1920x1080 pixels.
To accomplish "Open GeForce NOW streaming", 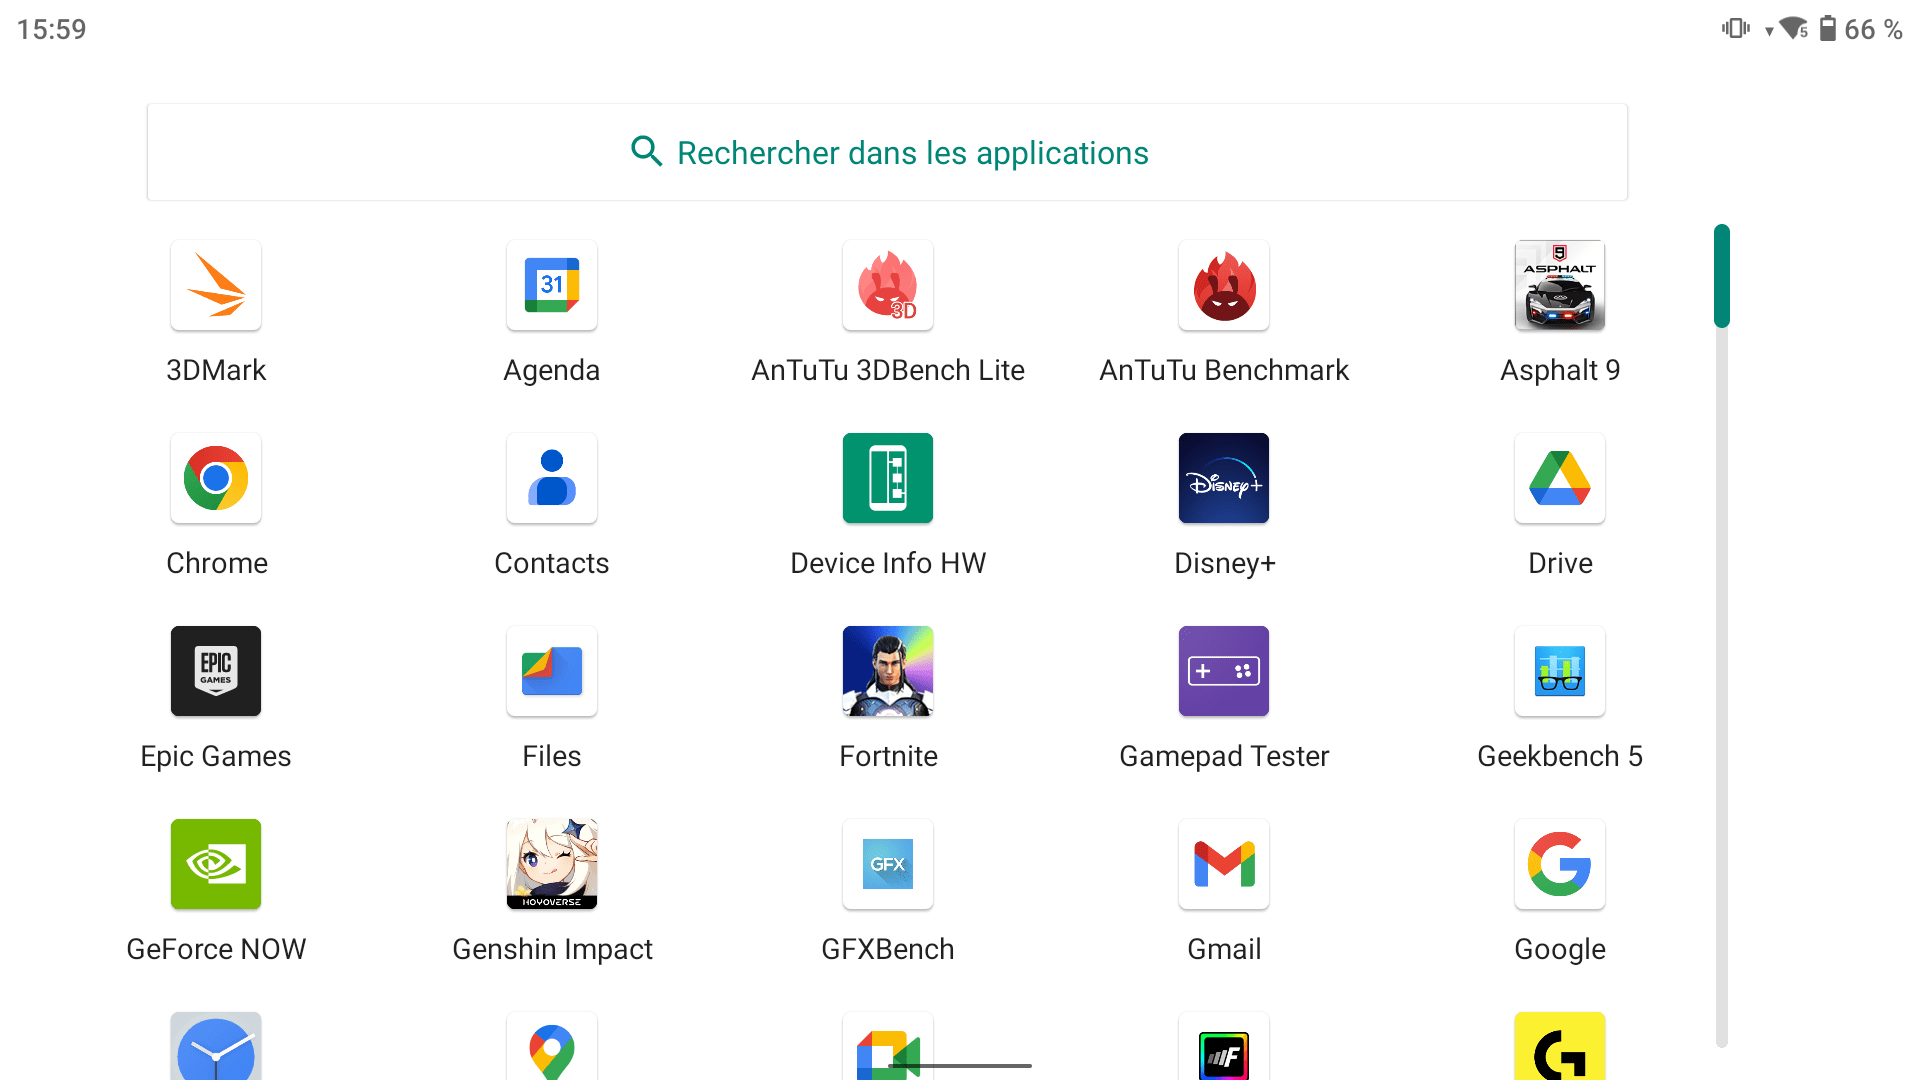I will pos(215,862).
